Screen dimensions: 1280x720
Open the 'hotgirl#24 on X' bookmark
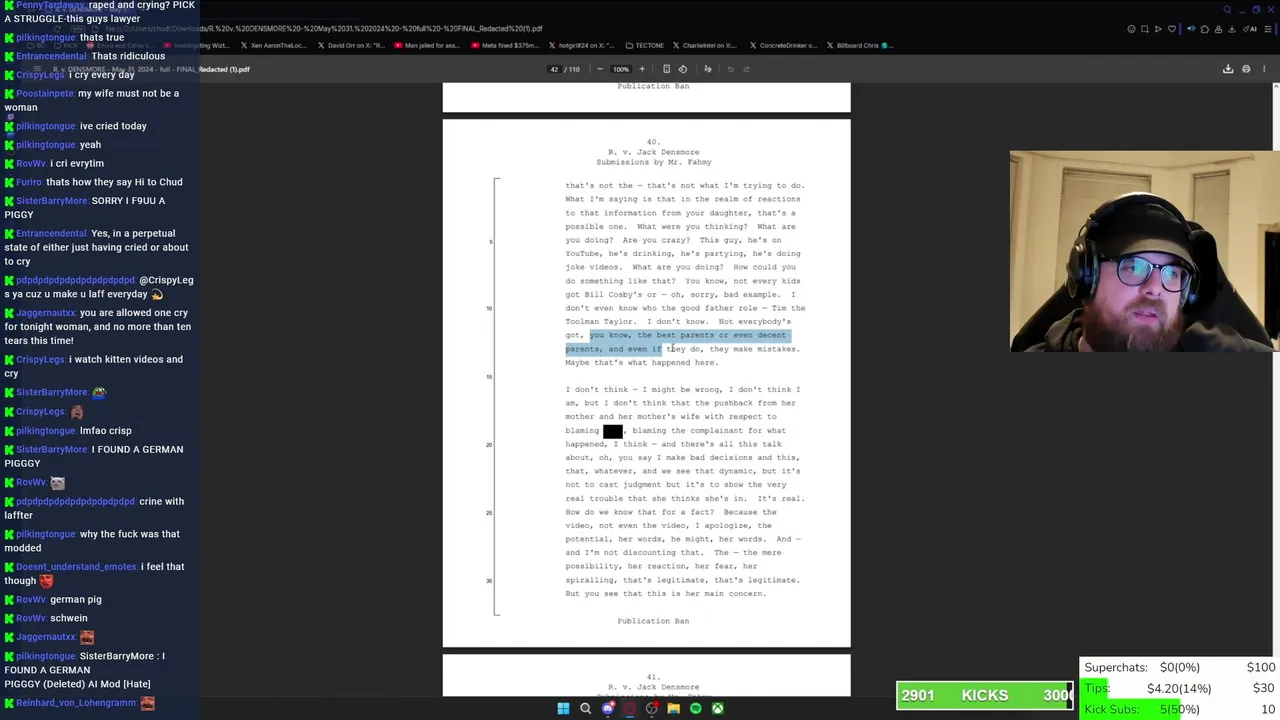coord(581,45)
